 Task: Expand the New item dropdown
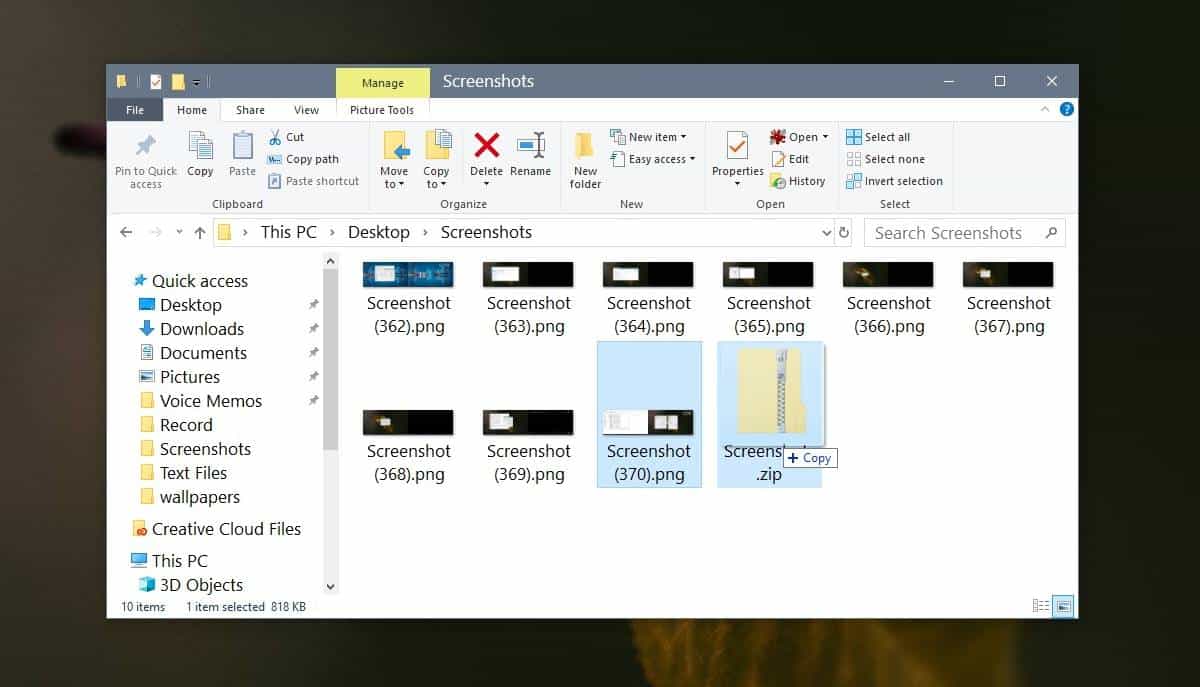(650, 136)
